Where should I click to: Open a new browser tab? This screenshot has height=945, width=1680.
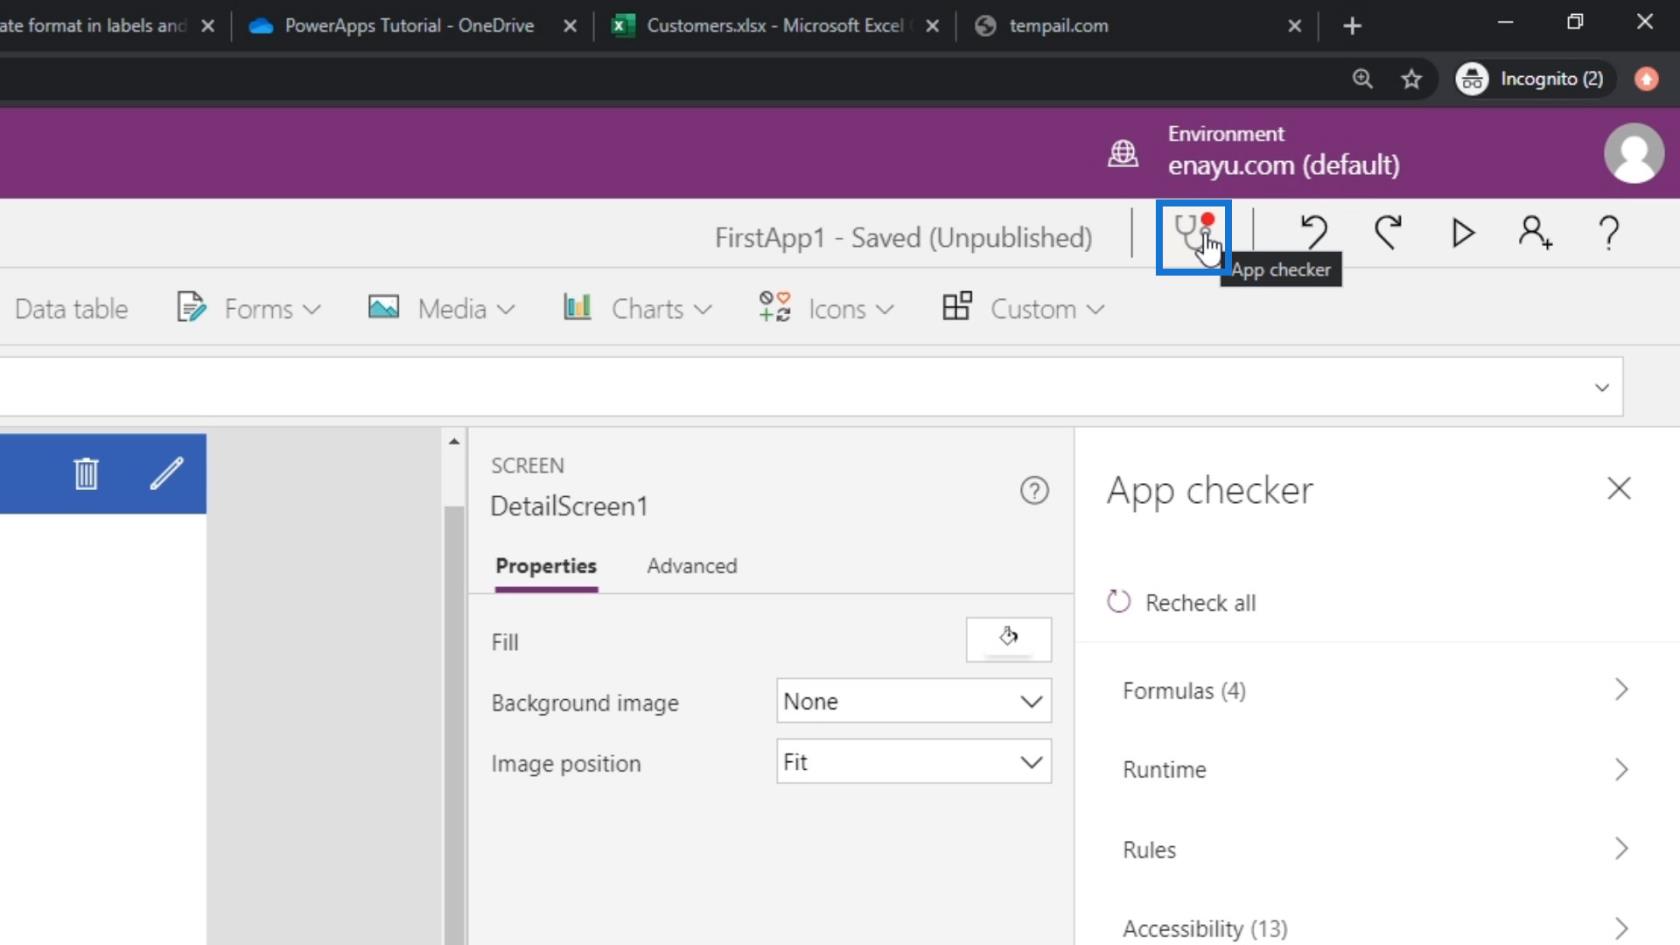[x=1352, y=26]
